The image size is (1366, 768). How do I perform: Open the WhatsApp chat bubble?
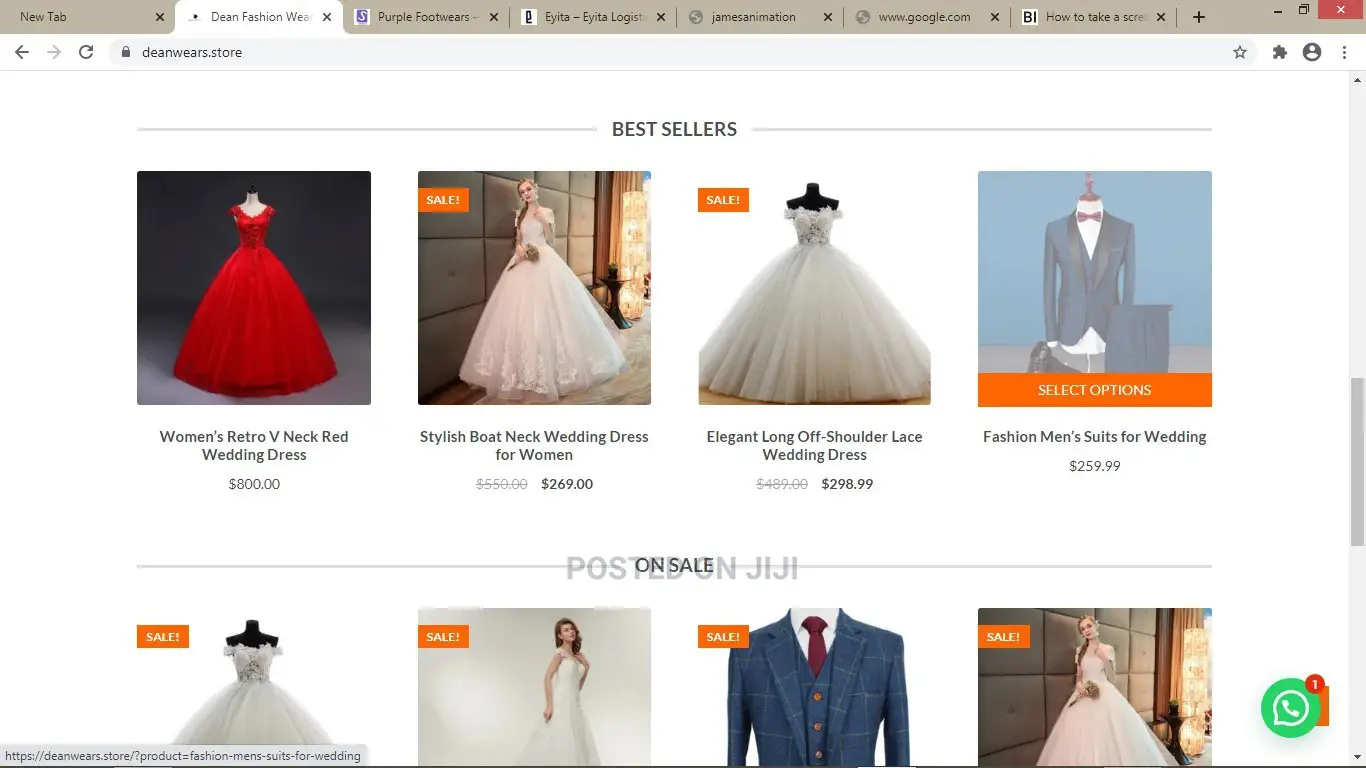coord(1291,708)
